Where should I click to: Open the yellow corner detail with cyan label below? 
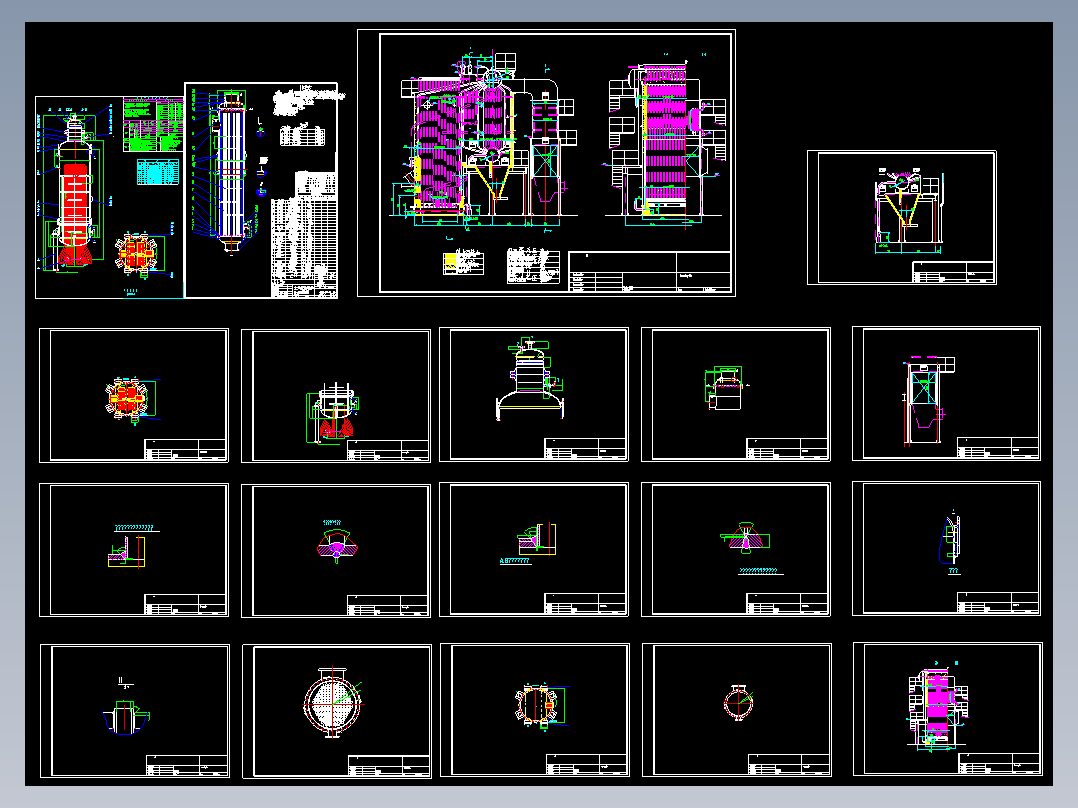534,549
